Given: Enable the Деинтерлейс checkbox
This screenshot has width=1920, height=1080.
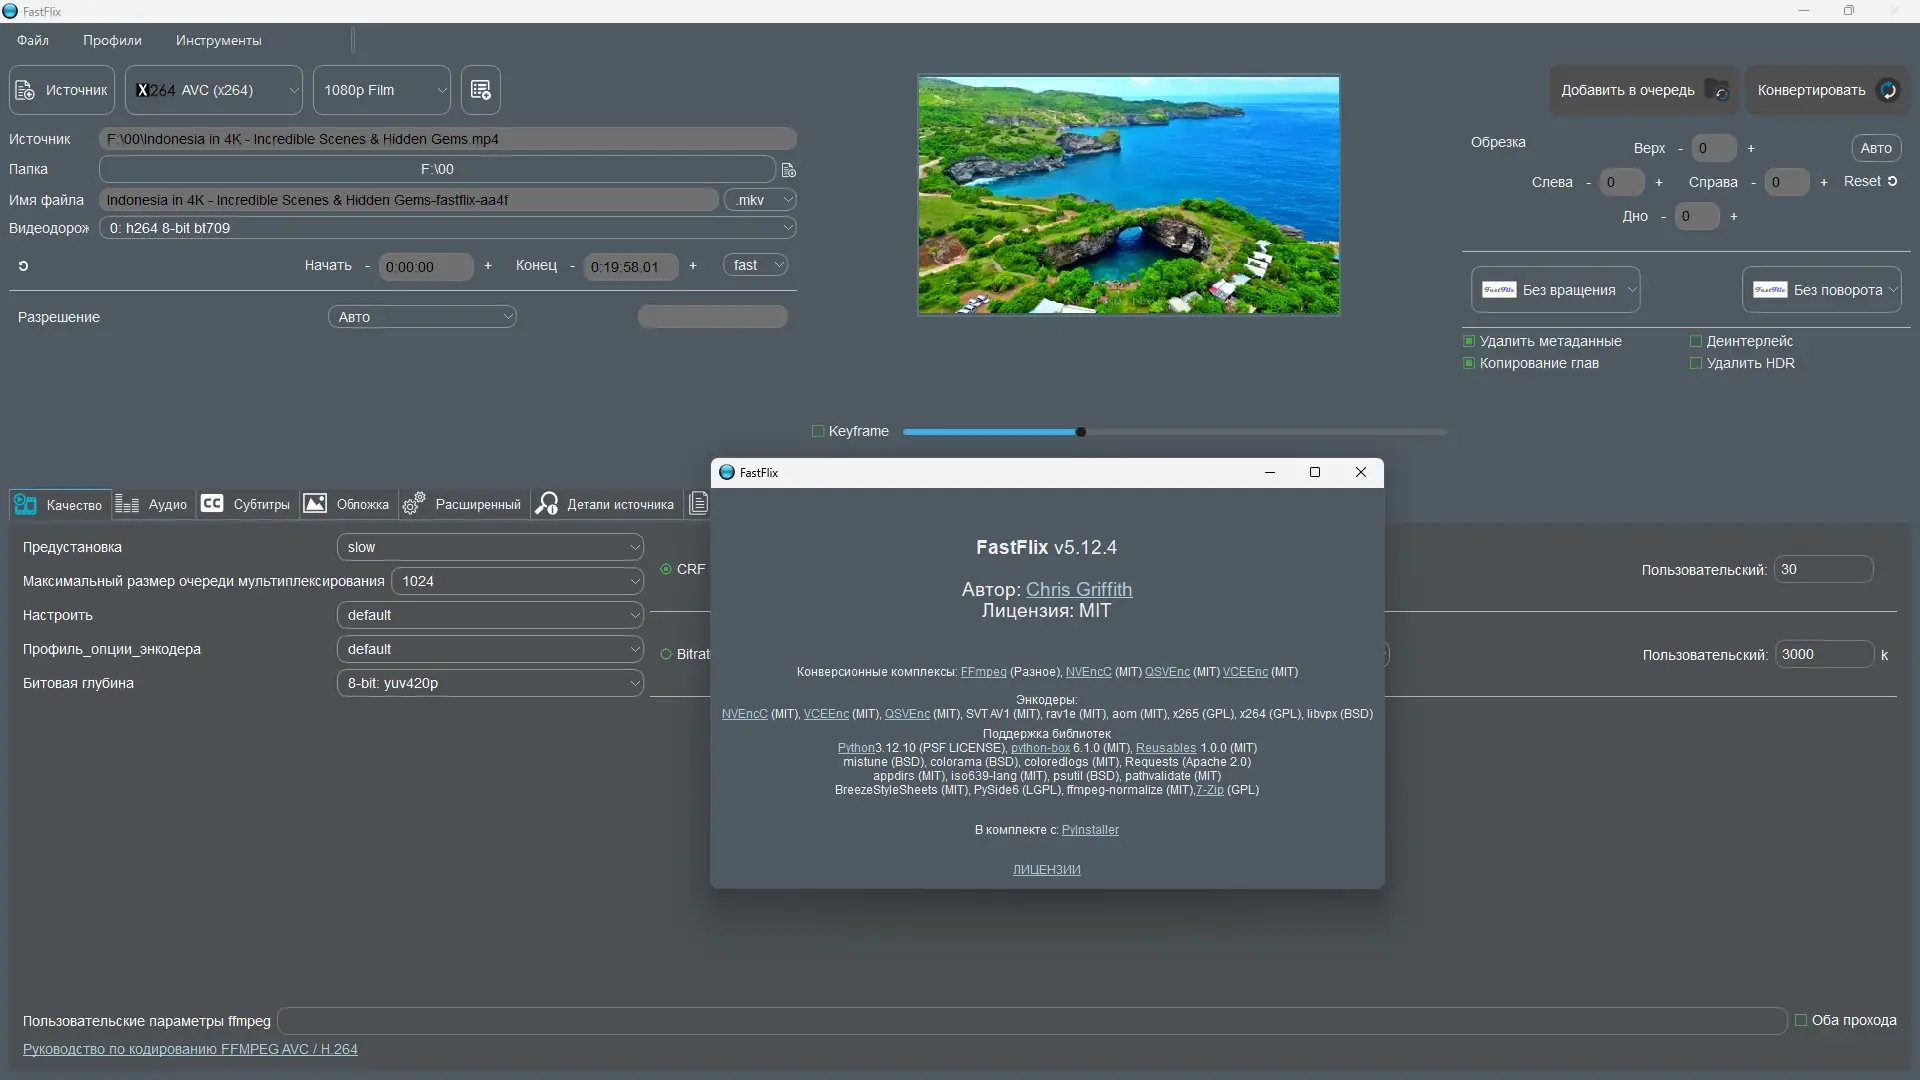Looking at the screenshot, I should coord(1696,341).
